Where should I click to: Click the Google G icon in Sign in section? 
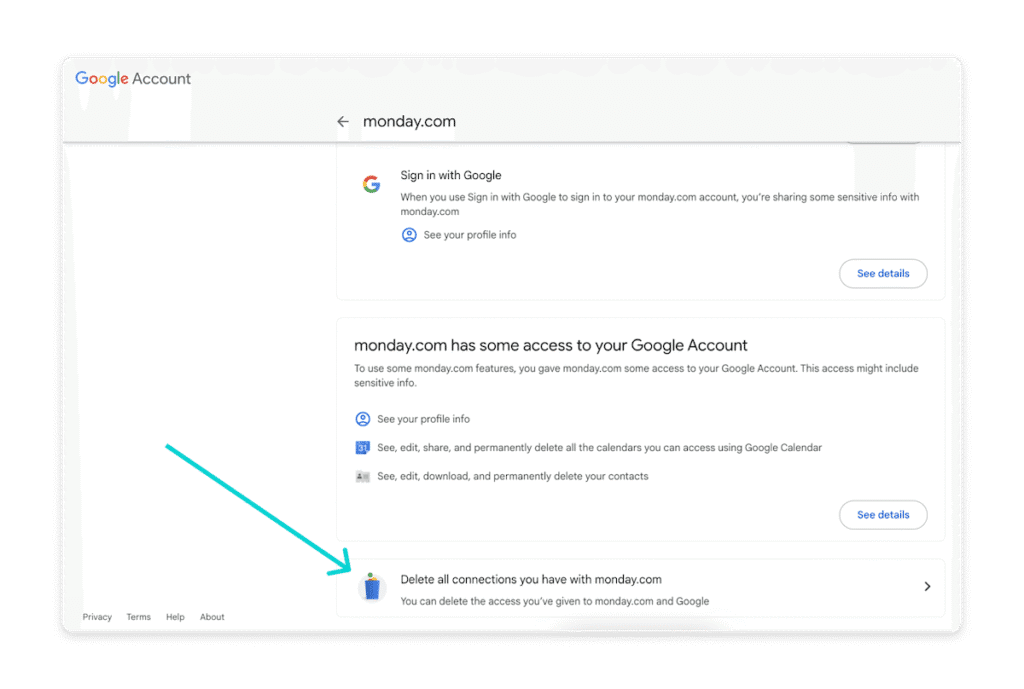372,184
